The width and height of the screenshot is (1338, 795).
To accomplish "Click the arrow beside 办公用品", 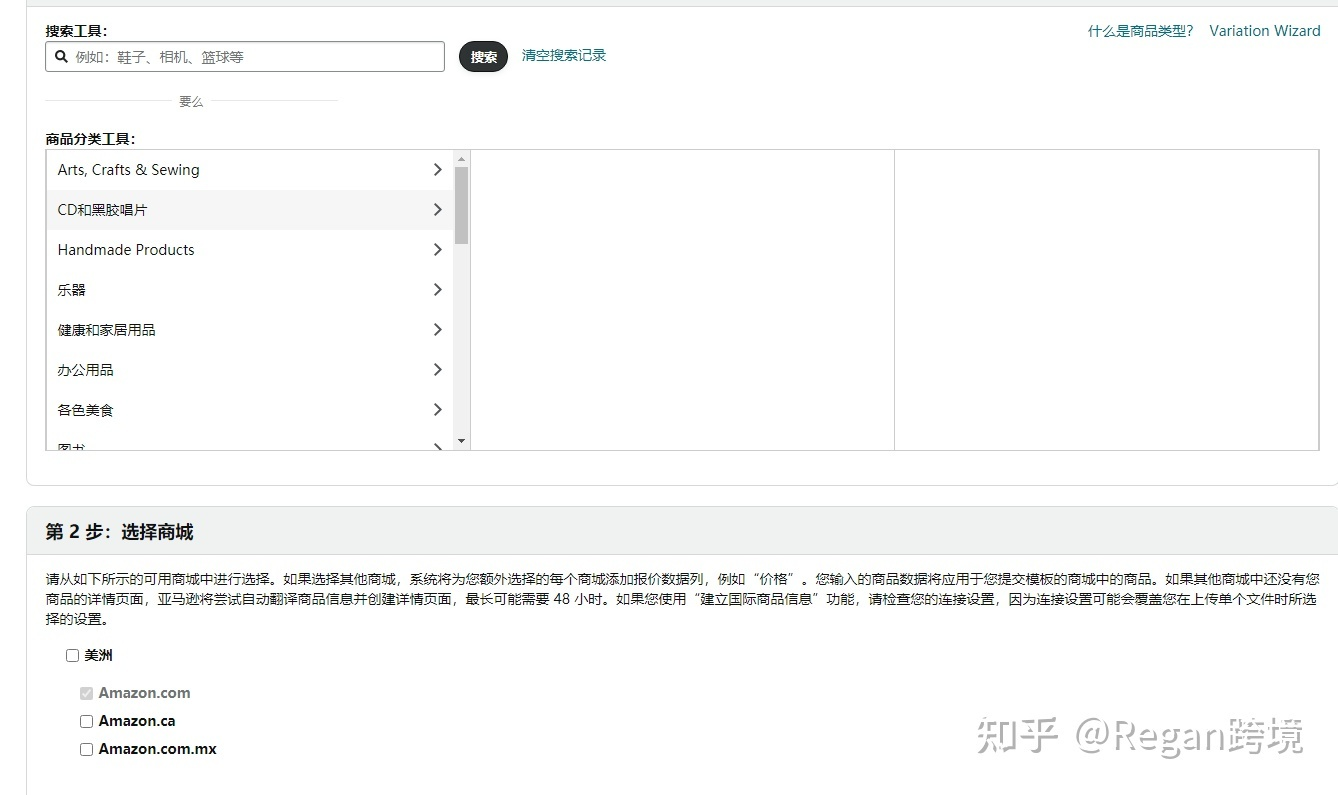I will (437, 369).
